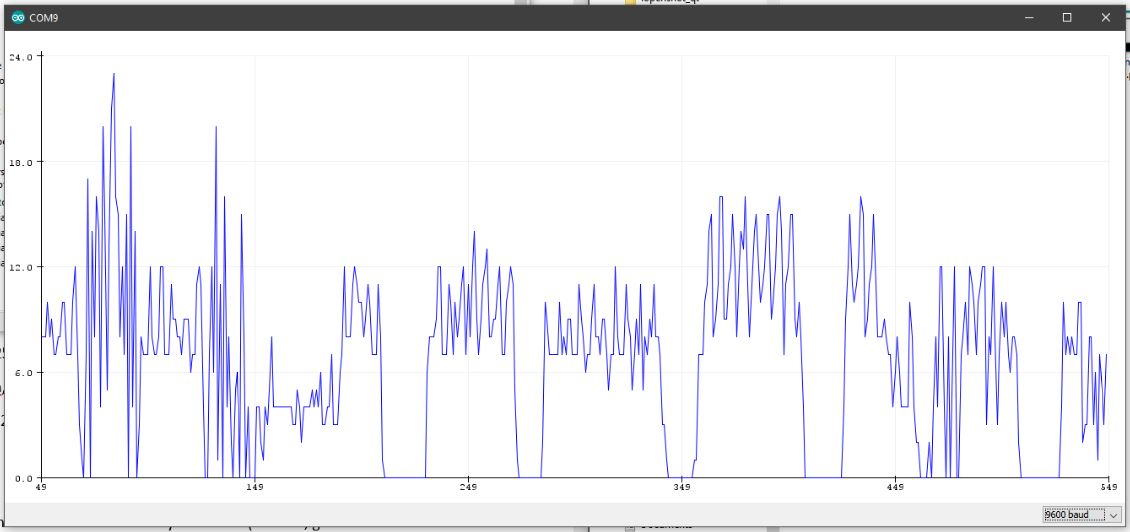Viewport: 1130px width, 532px height.
Task: Click the 0.0 y-axis label
Action: (x=22, y=478)
